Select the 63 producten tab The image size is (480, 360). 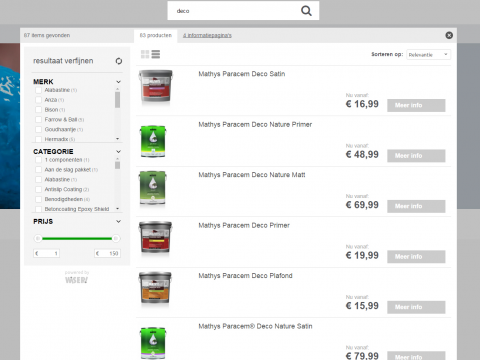[x=156, y=35]
